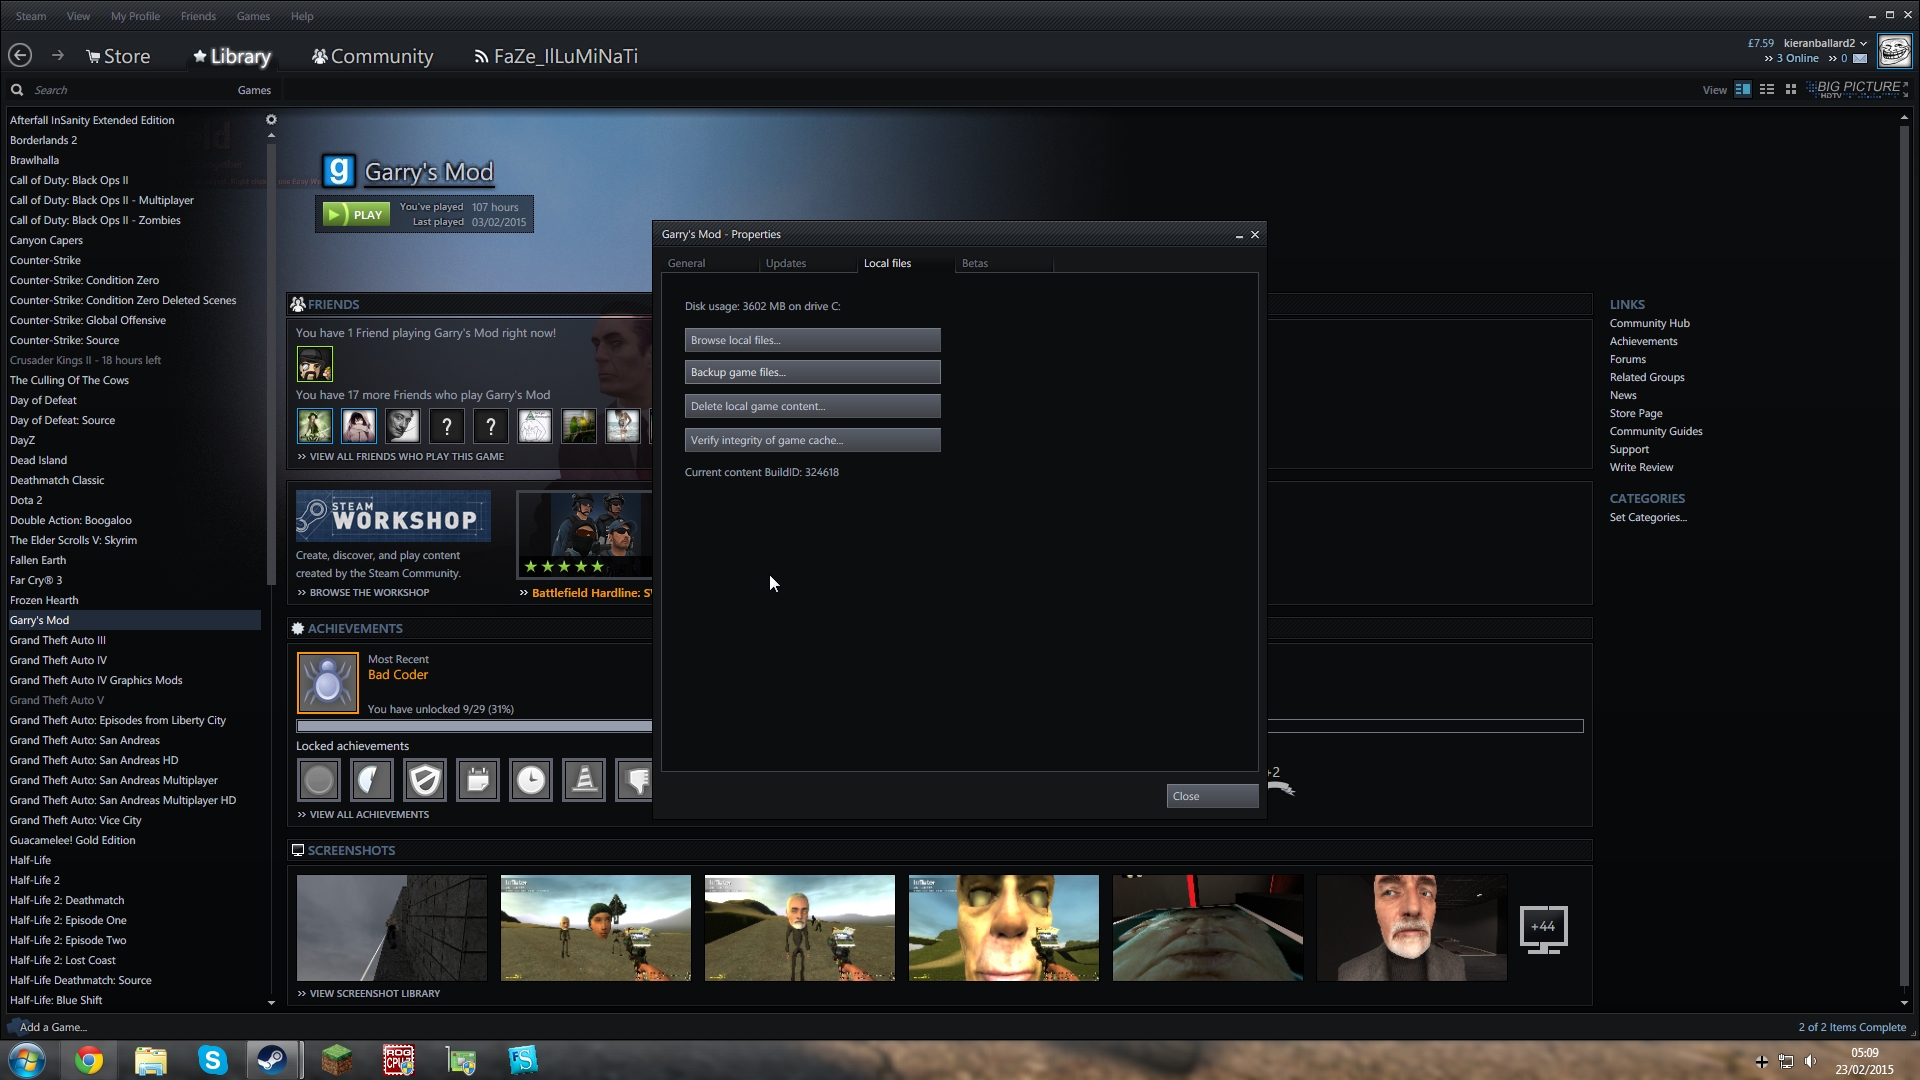Open Google Chrome from the taskbar
Screen dimensions: 1920x1080
pos(89,1060)
